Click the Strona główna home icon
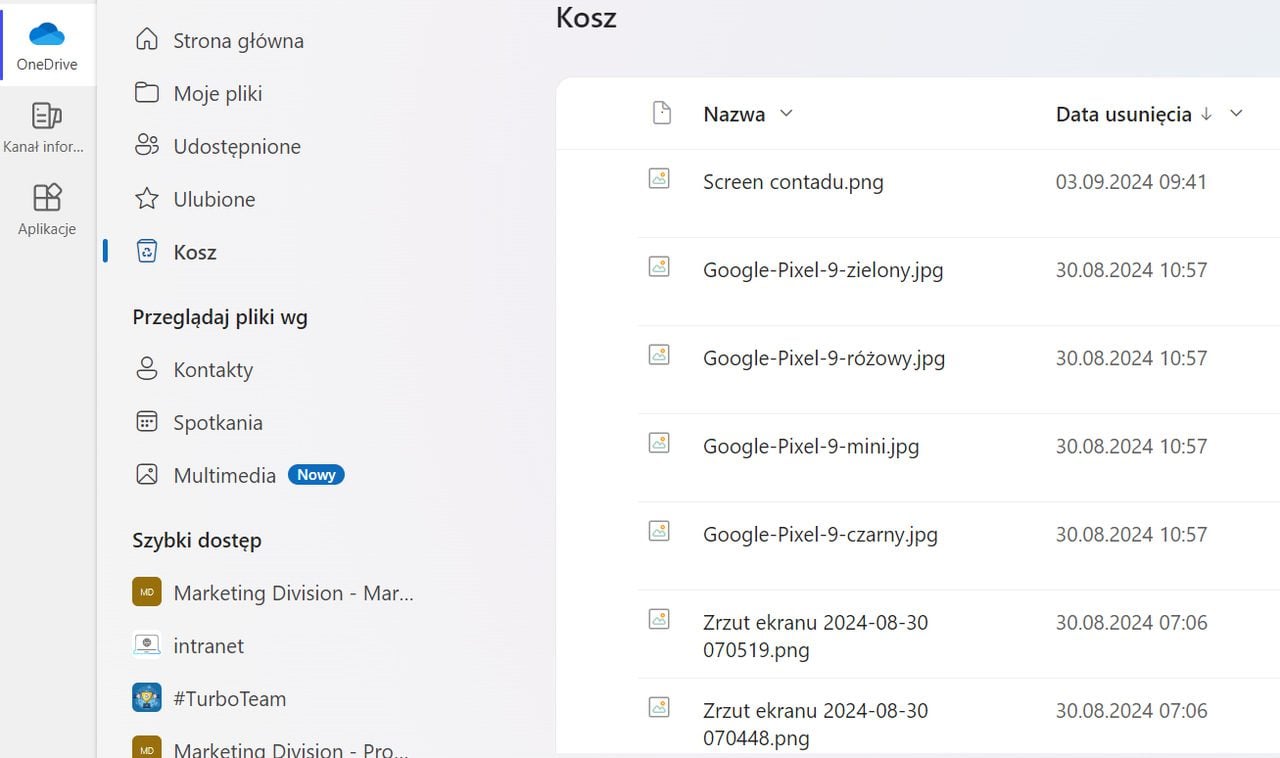This screenshot has height=758, width=1280. click(147, 40)
